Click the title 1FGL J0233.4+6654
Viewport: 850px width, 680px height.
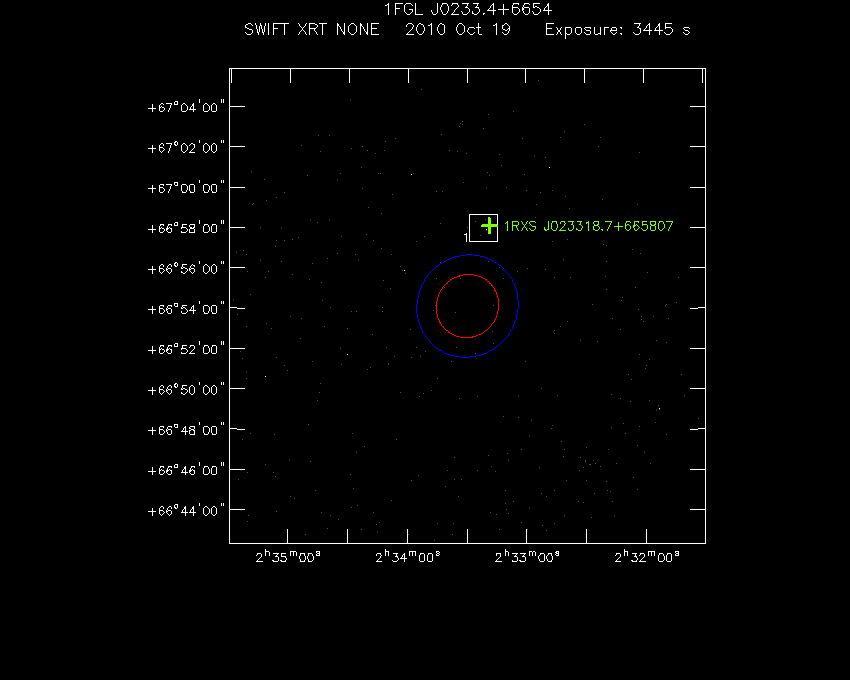pos(468,9)
